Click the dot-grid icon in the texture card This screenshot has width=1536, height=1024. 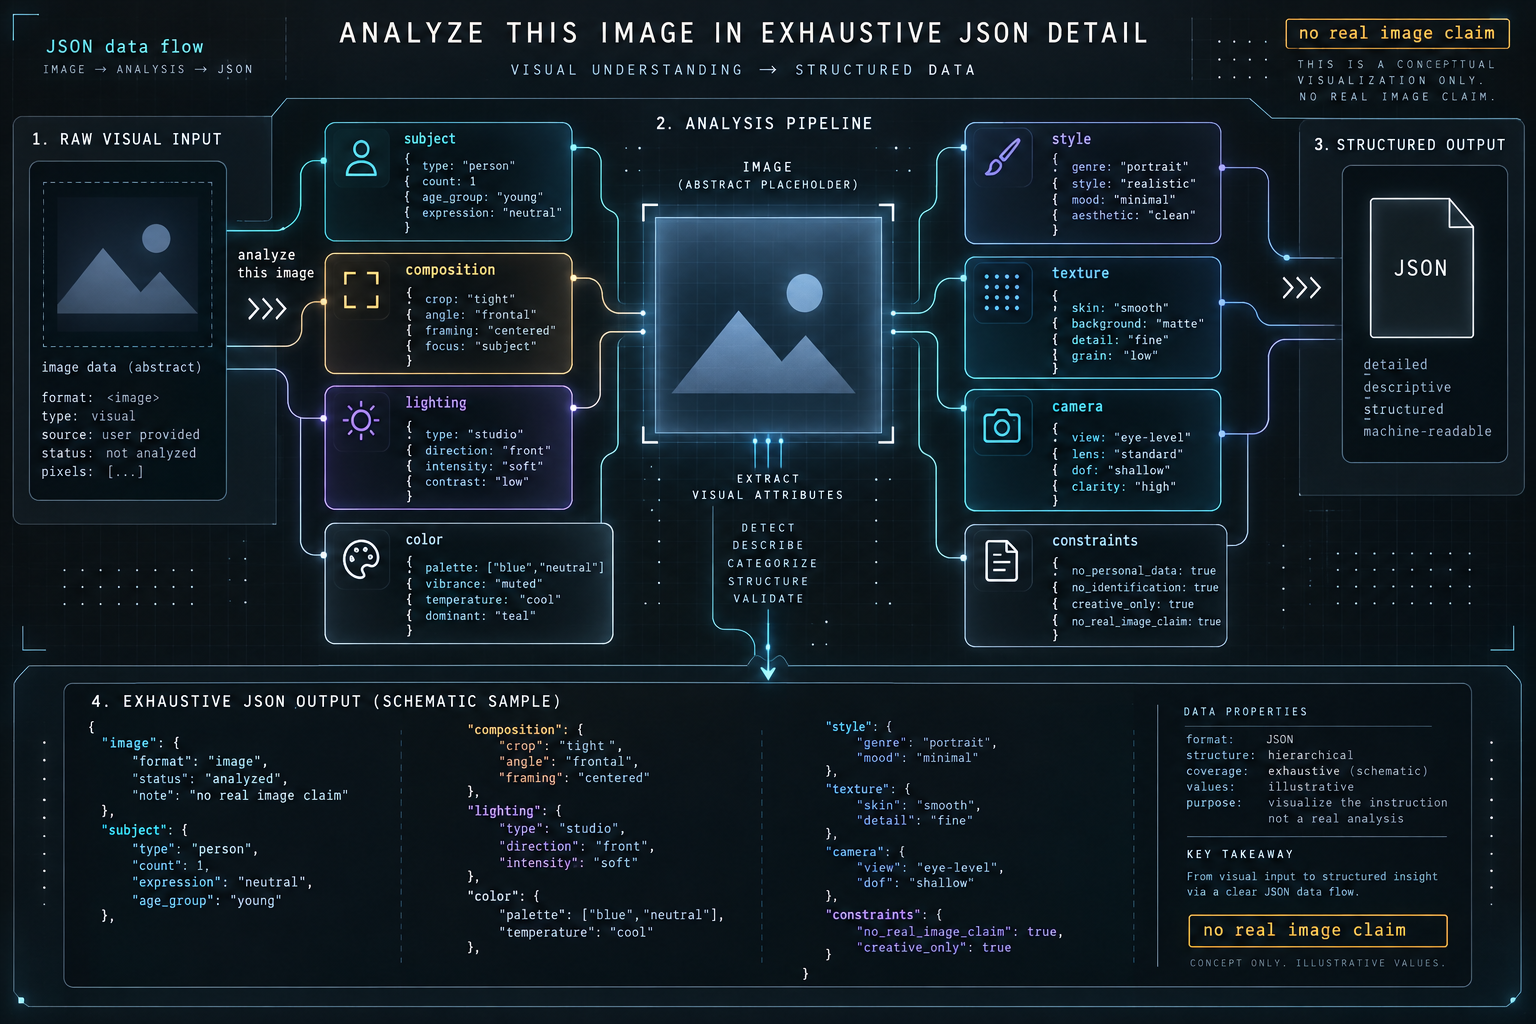1002,292
